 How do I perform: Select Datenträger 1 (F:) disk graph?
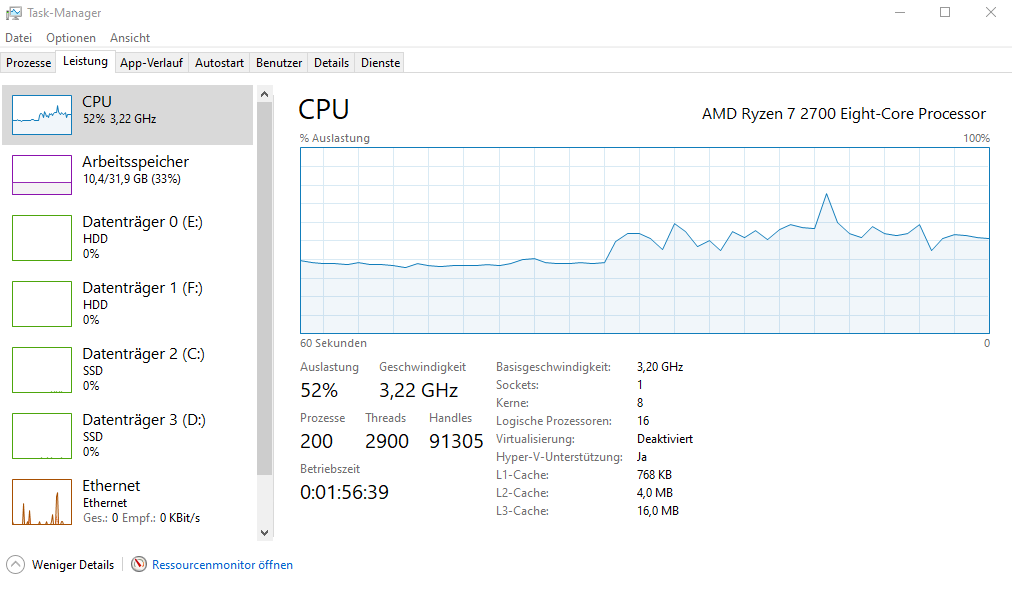42,303
